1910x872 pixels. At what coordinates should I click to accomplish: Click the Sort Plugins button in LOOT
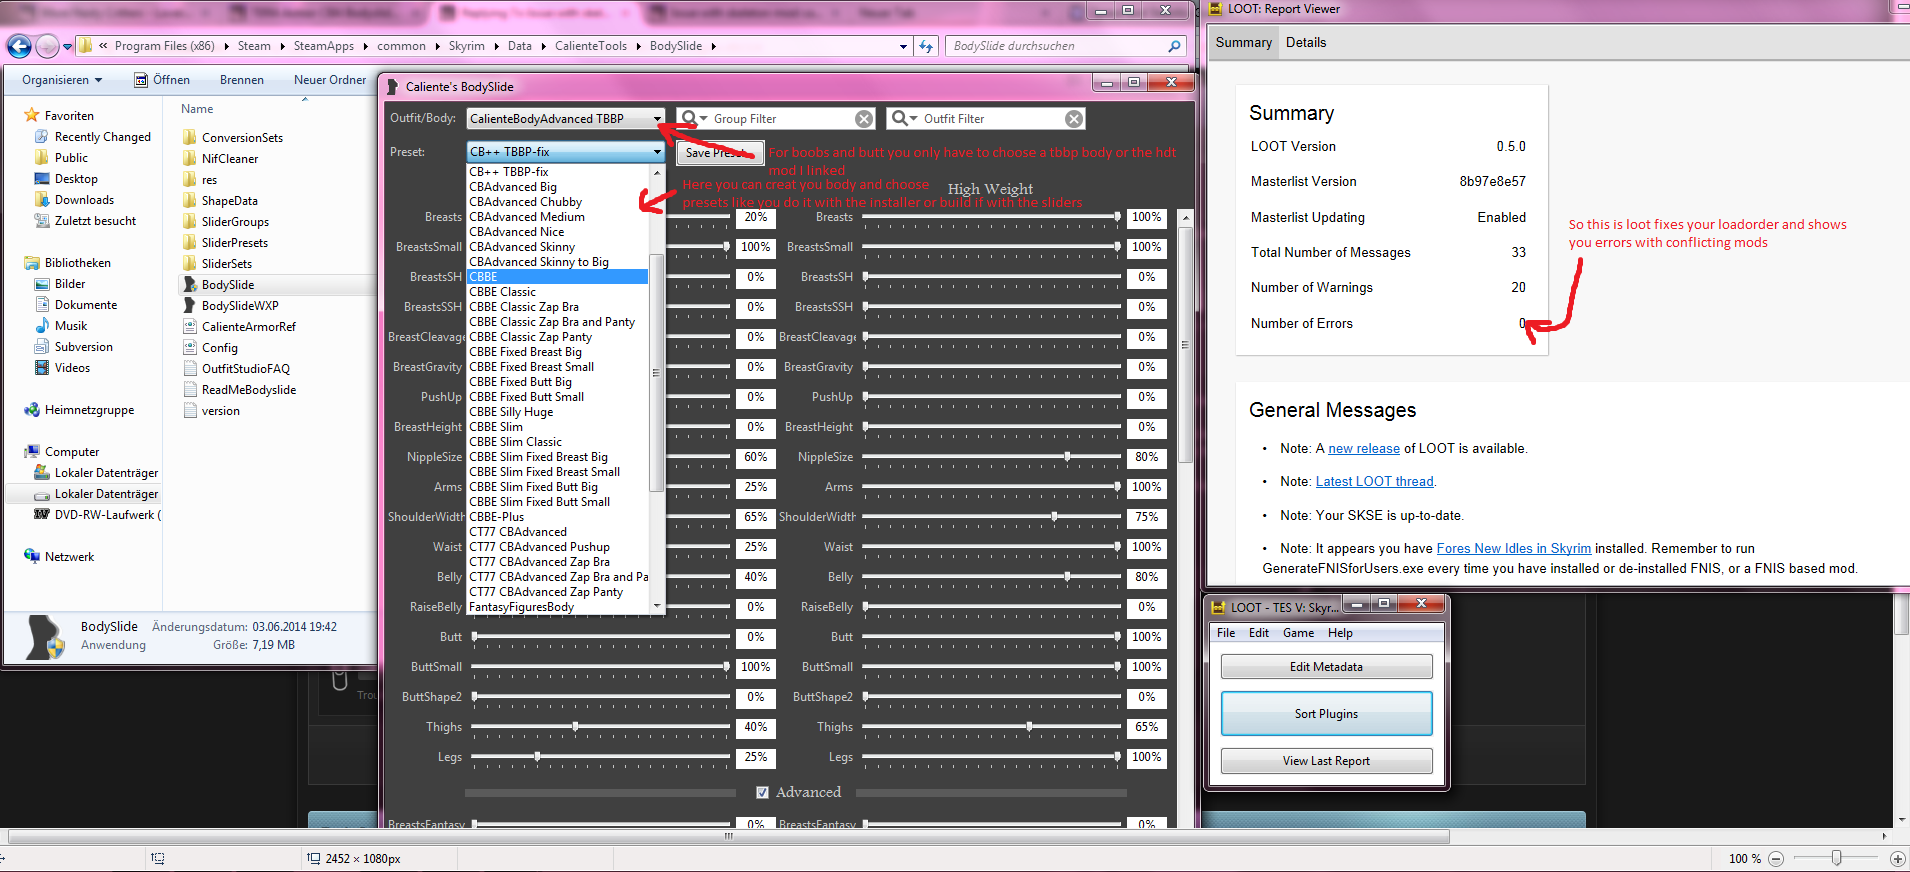coord(1326,714)
